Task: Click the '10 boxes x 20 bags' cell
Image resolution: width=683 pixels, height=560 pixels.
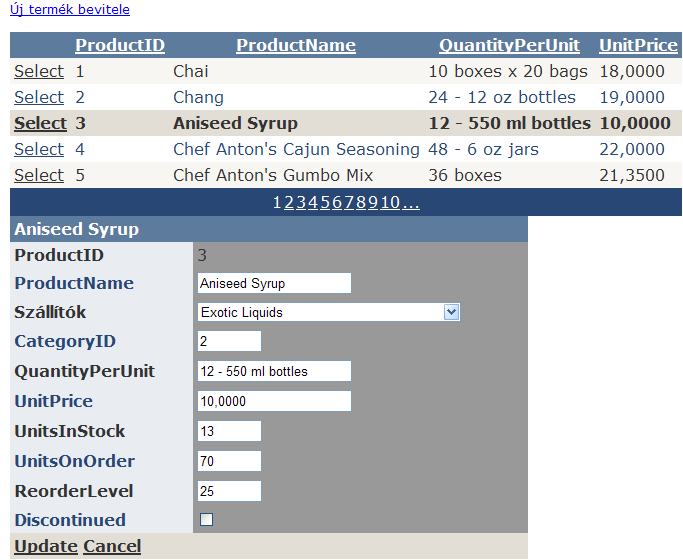Action: point(508,71)
